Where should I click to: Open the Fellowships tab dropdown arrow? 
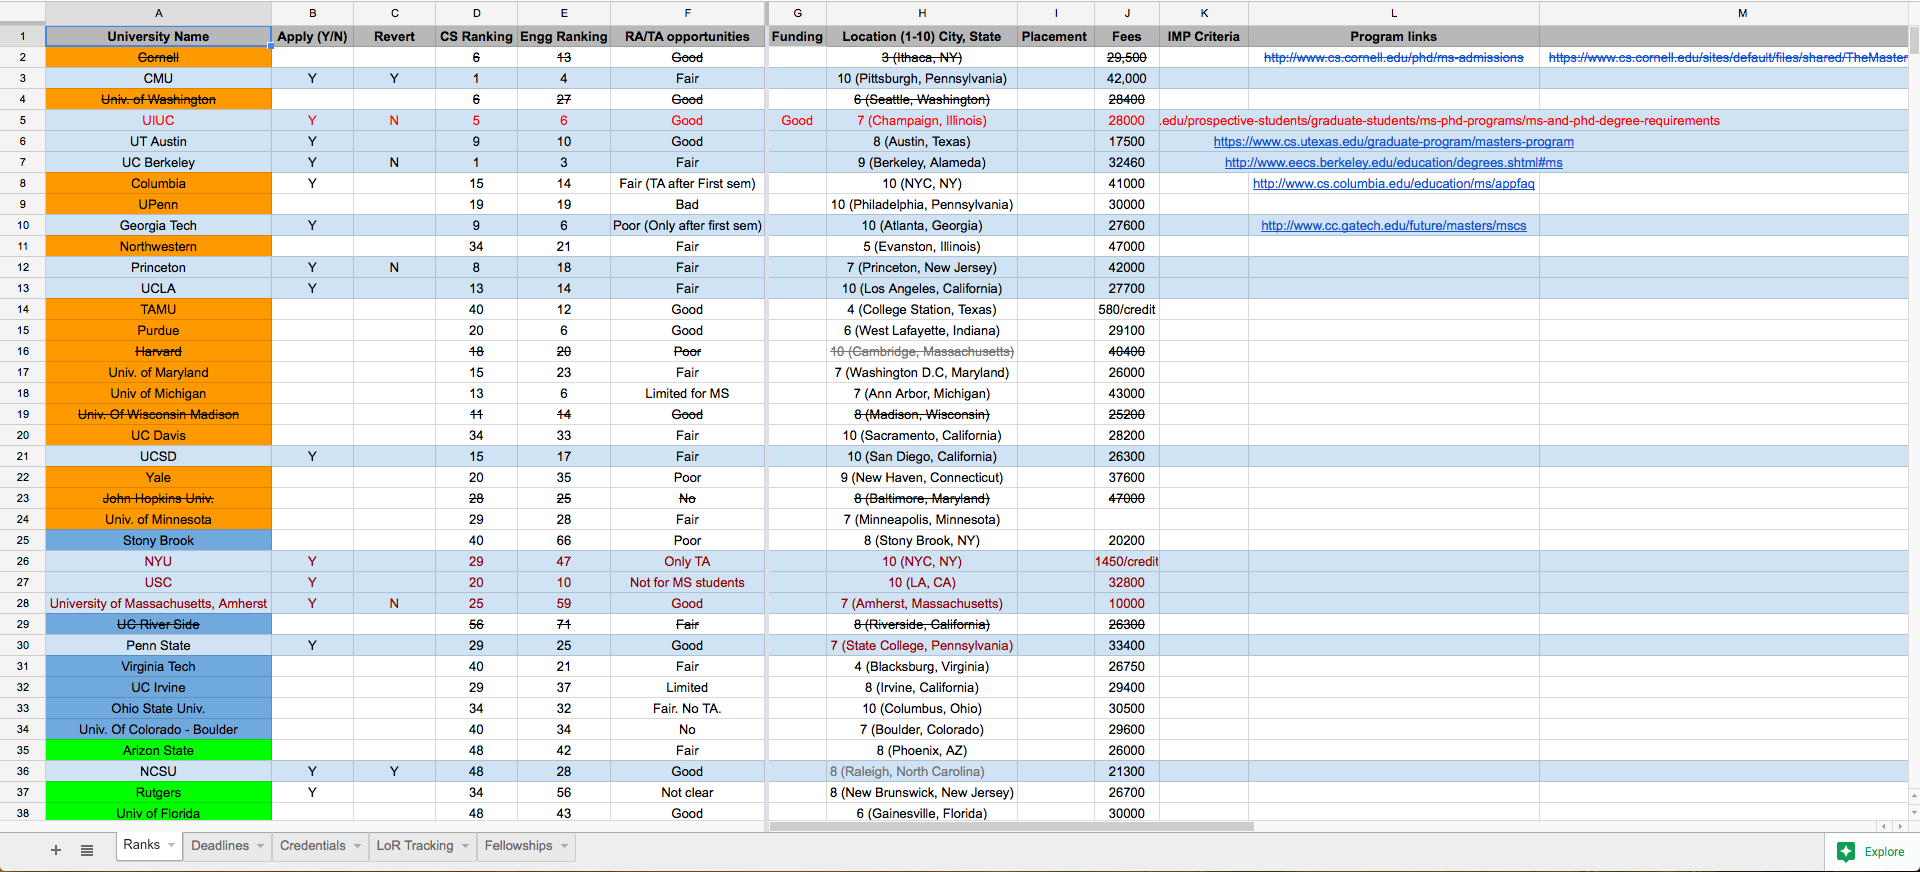565,846
